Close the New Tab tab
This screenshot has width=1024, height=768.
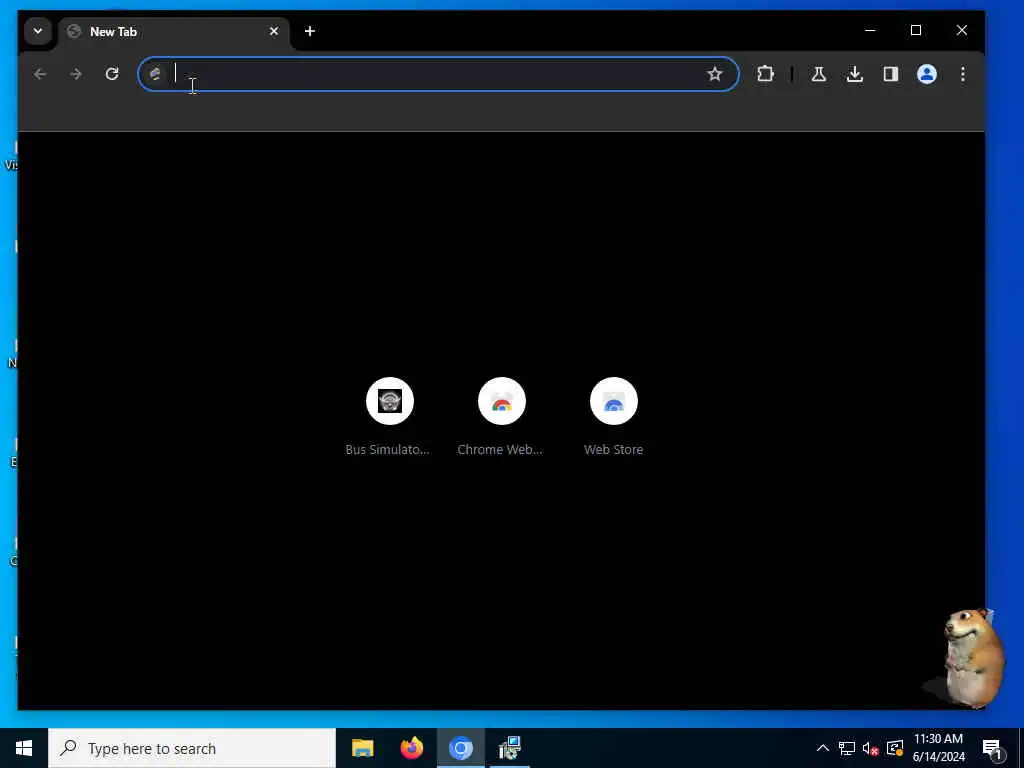coord(274,31)
